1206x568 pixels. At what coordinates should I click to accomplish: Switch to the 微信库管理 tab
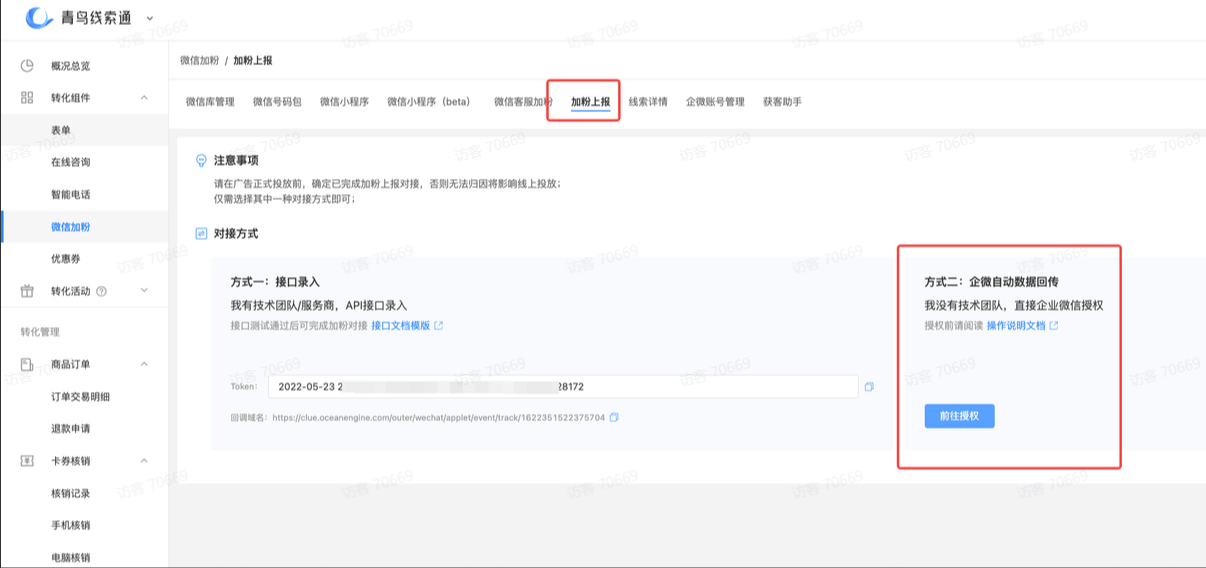[x=210, y=102]
